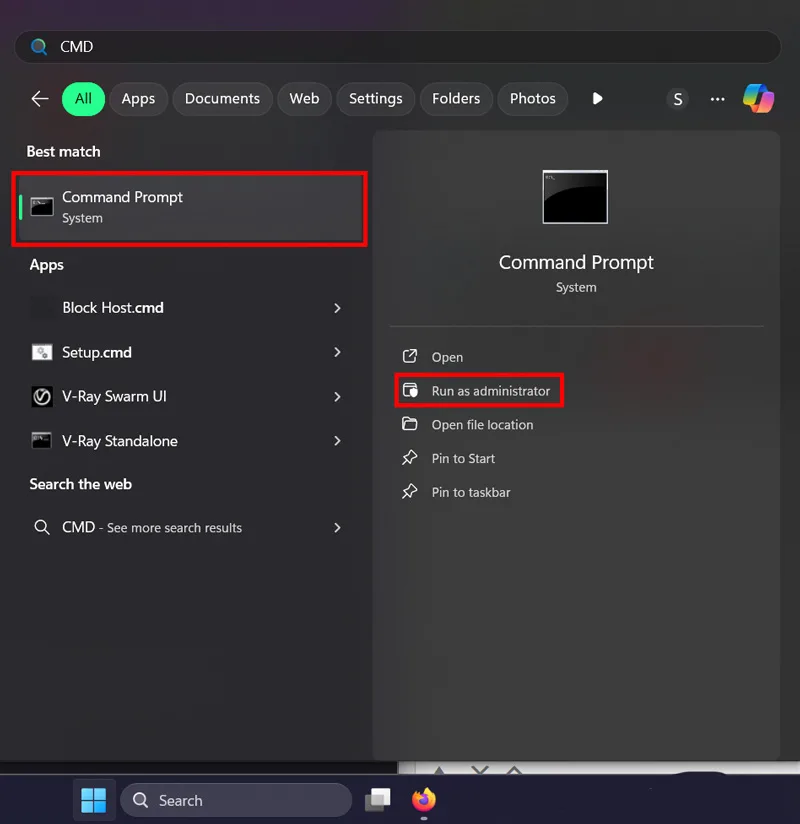Click the Pin to taskbar pin icon
800x824 pixels.
pos(410,491)
